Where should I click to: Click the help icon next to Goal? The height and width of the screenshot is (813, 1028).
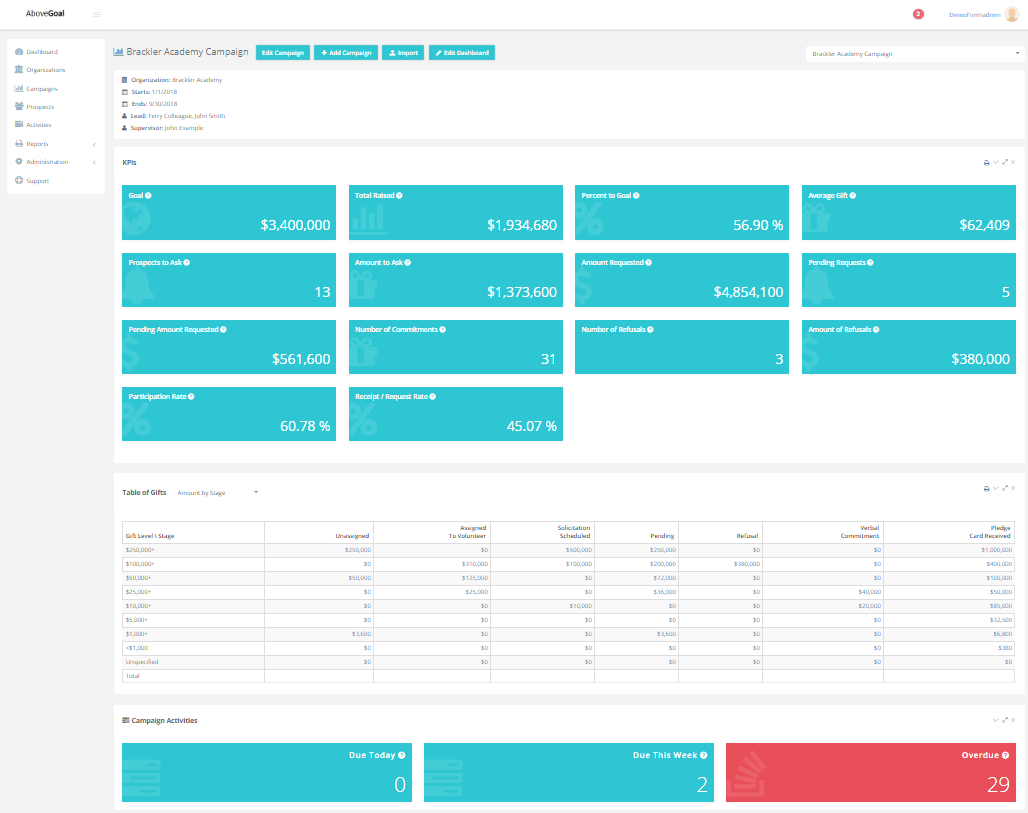[148, 195]
